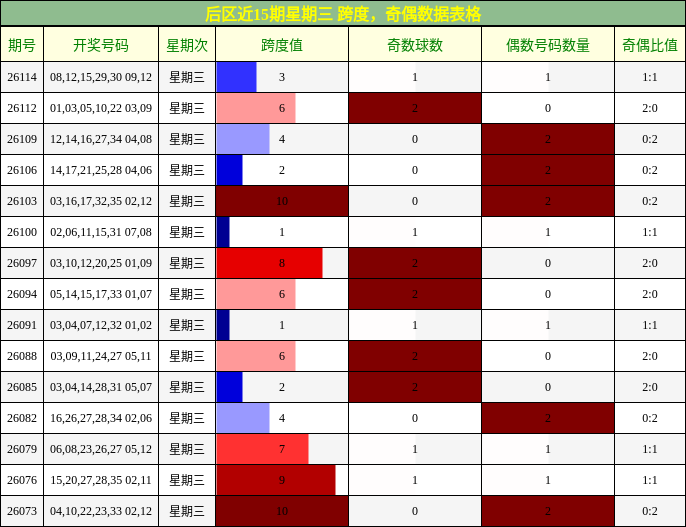Select issue number 26085
This screenshot has width=686, height=527.
point(22,387)
